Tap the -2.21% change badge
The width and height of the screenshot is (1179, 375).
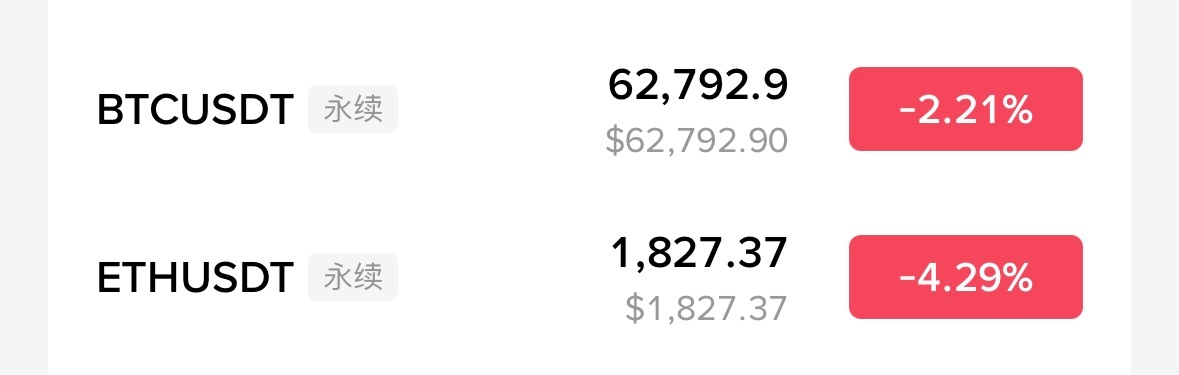(x=965, y=109)
